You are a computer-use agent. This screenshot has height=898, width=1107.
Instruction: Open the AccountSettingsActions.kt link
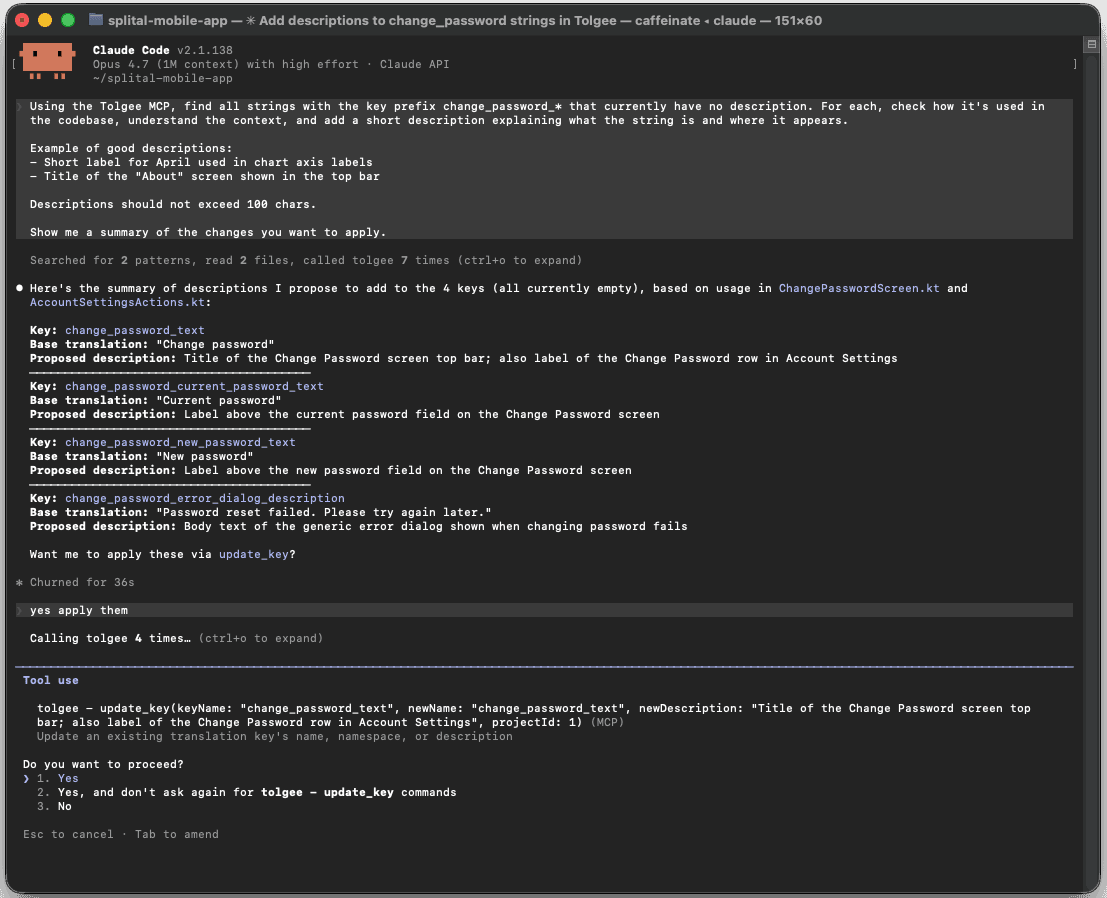[117, 302]
